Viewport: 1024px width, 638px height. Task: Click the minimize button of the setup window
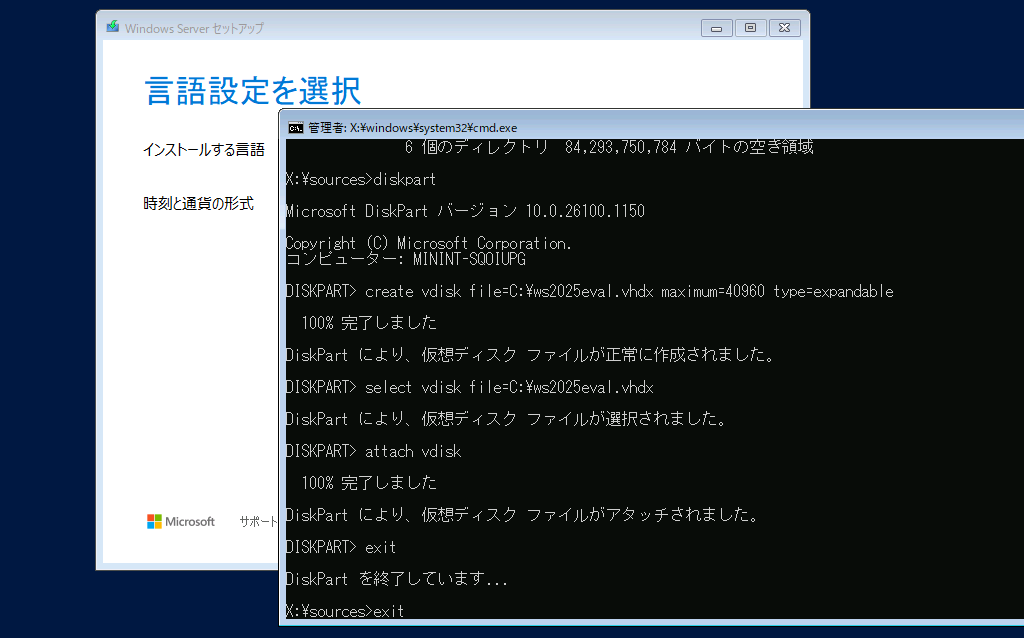tap(716, 27)
